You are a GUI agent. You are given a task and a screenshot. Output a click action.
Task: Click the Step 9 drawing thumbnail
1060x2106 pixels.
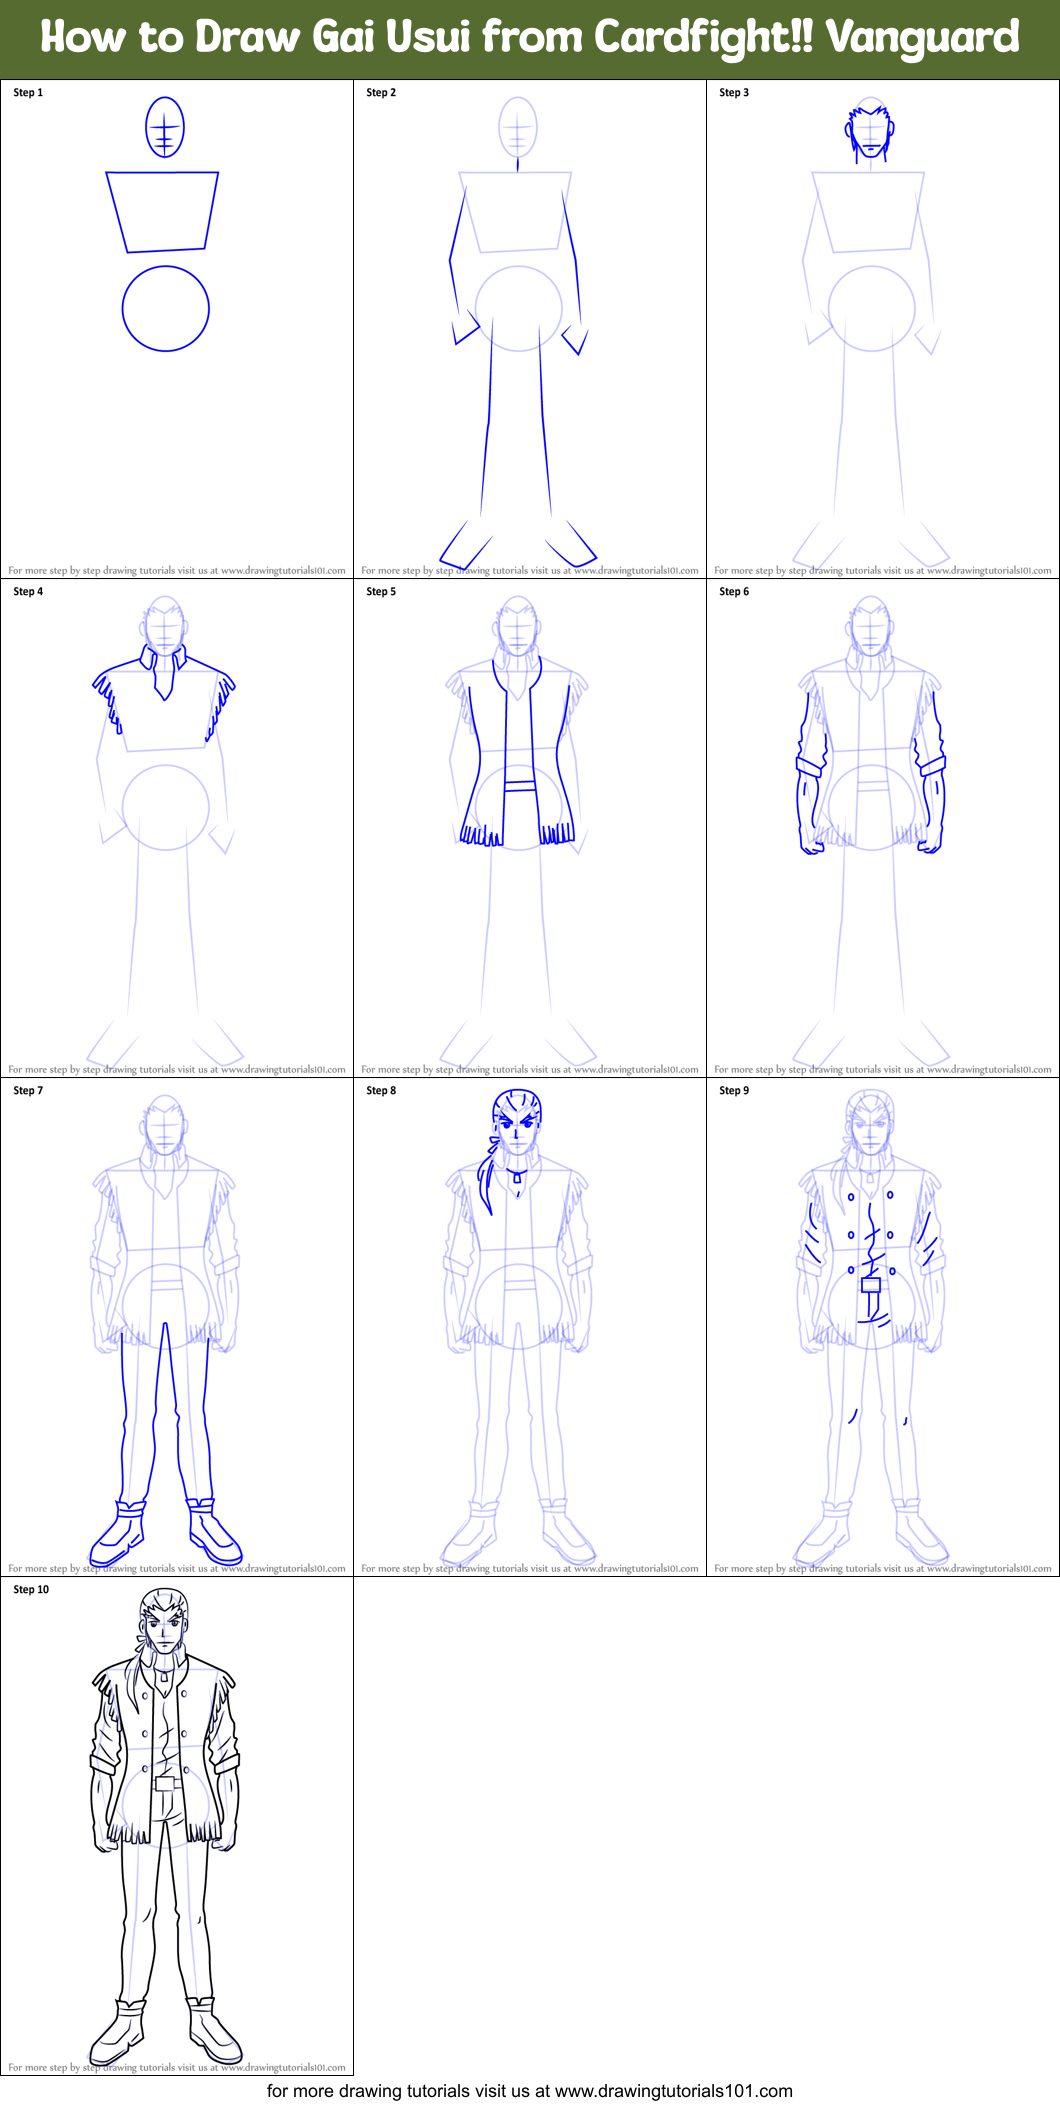[x=883, y=1327]
